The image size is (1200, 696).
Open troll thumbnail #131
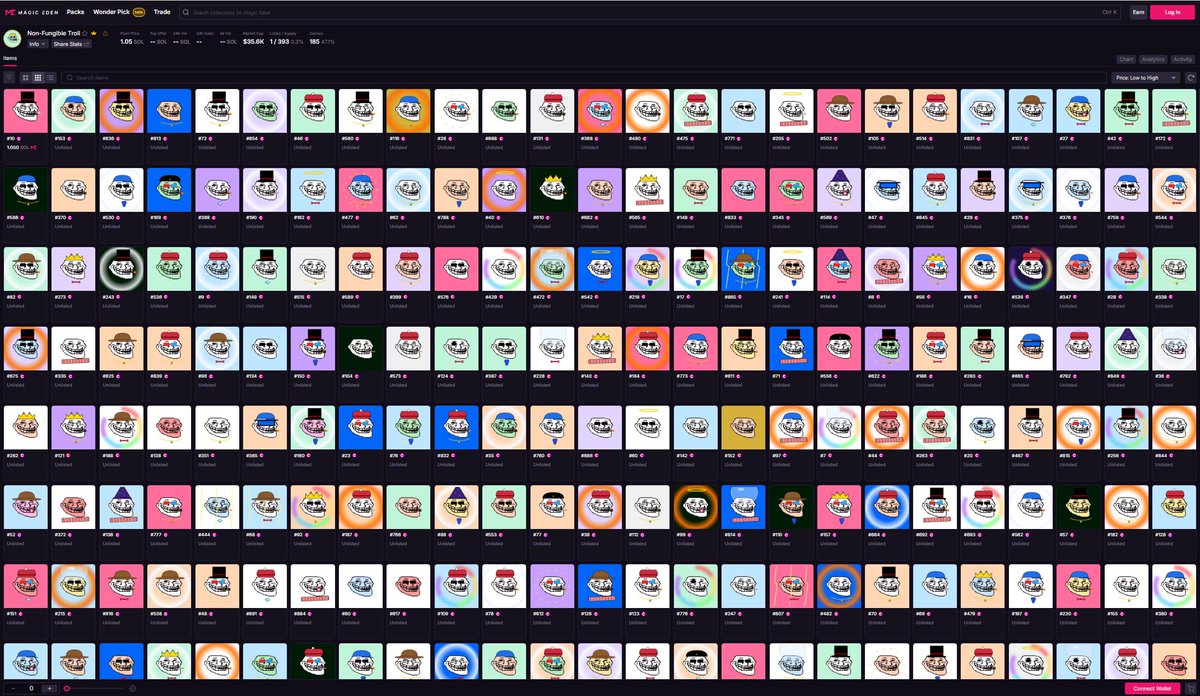coord(552,111)
